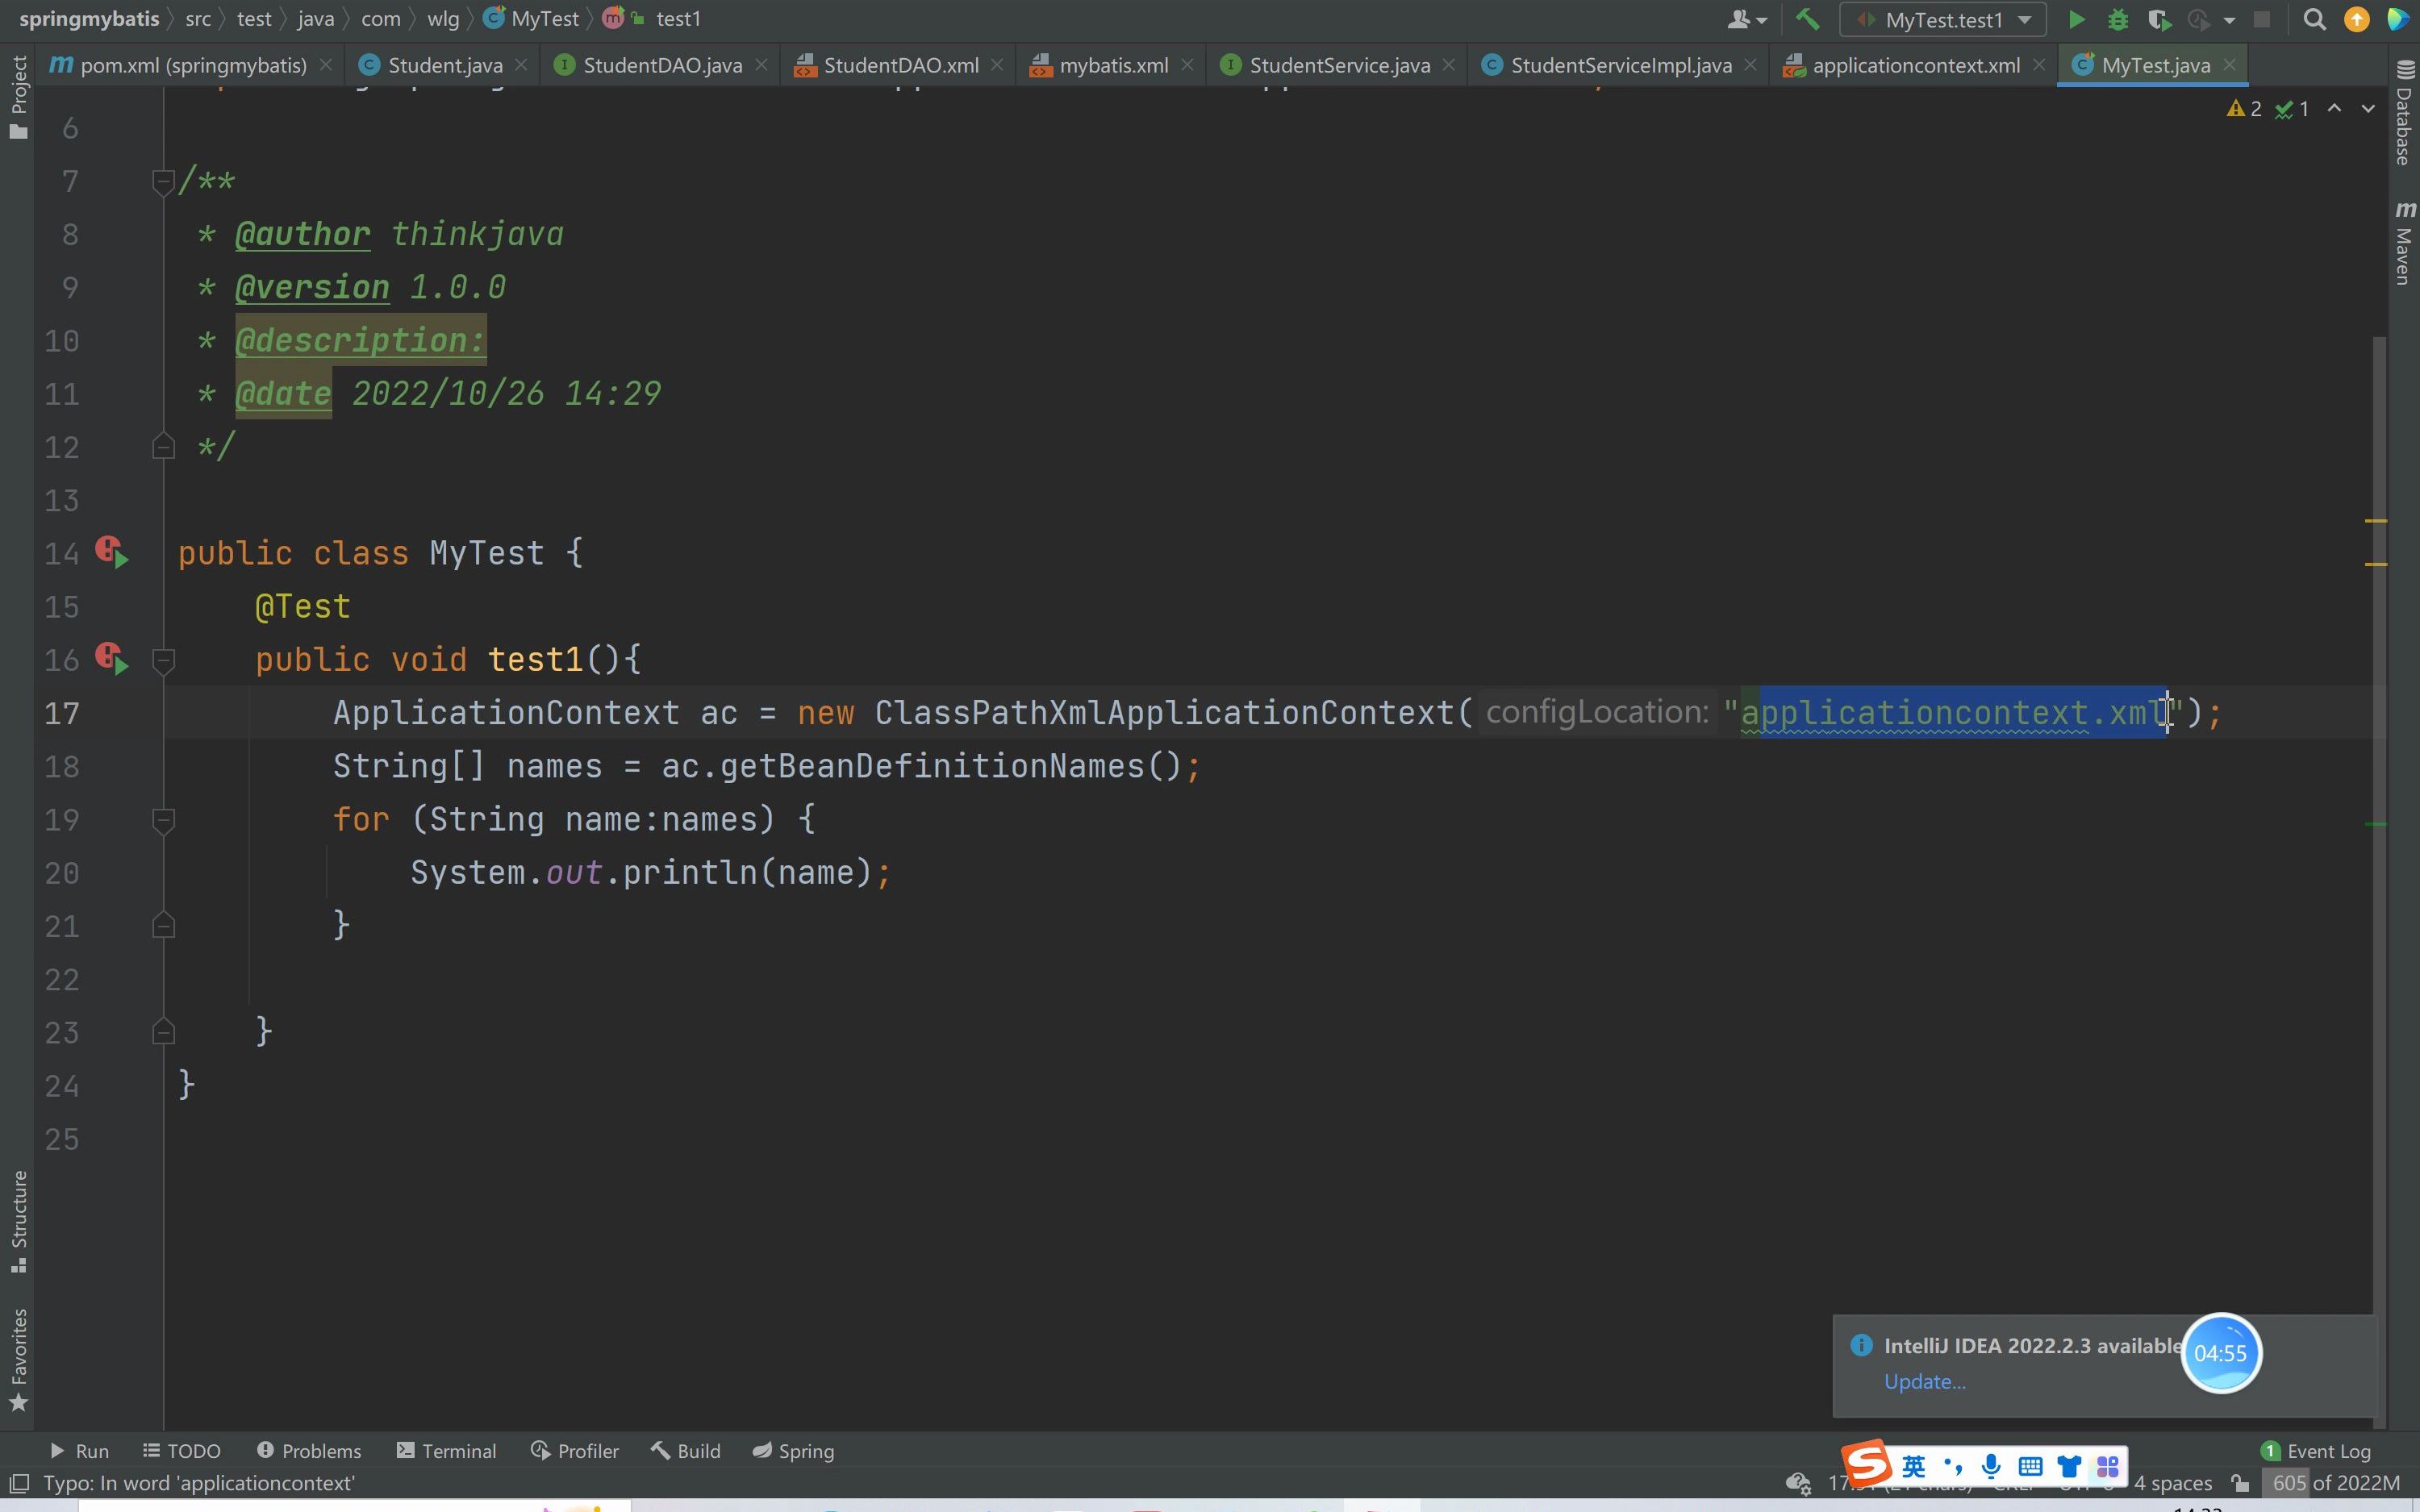This screenshot has width=2420, height=1512.
Task: Switch to applicationcontext.xml editor tab
Action: coord(1915,66)
